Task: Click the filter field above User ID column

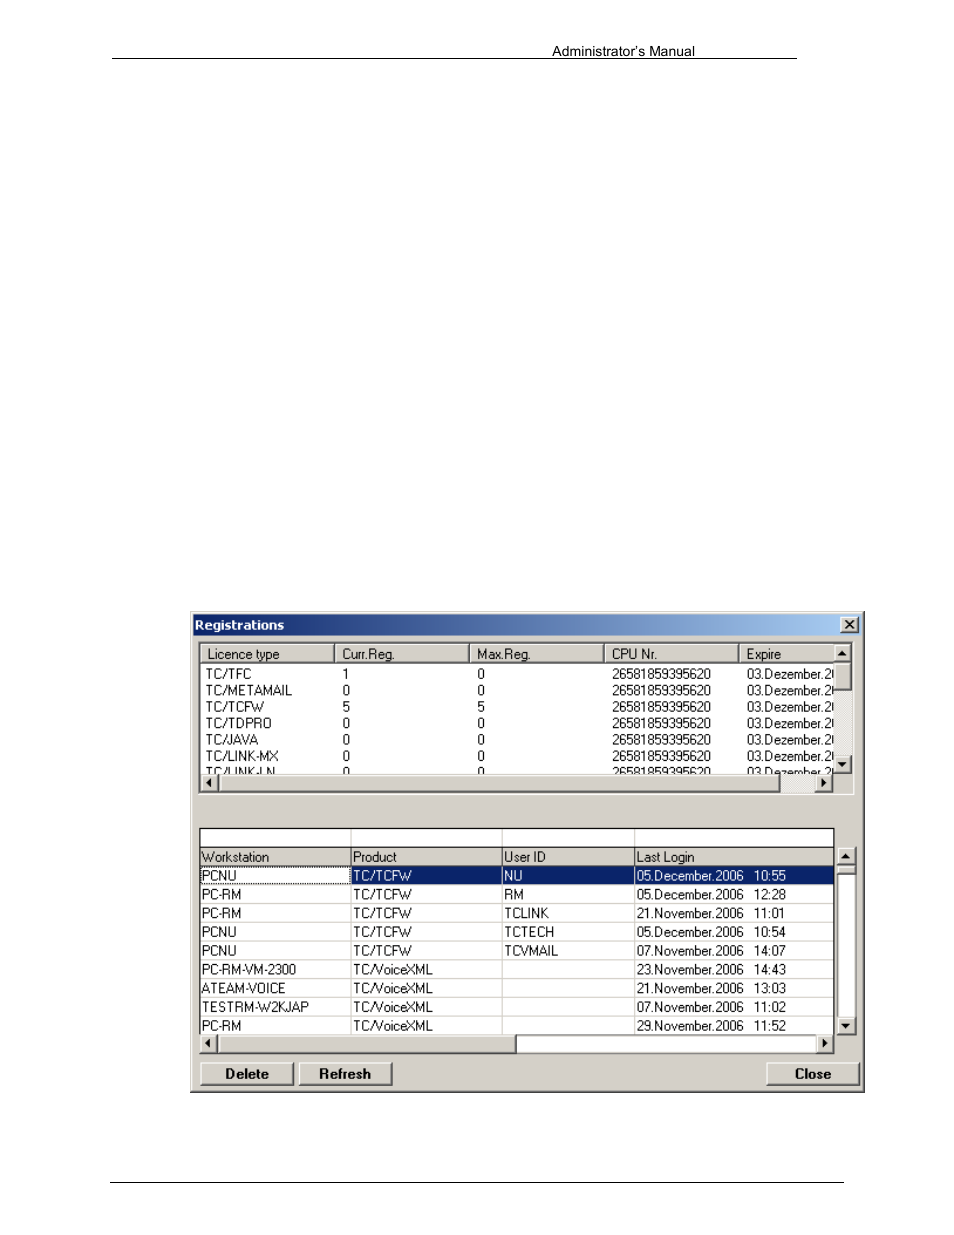Action: point(568,838)
